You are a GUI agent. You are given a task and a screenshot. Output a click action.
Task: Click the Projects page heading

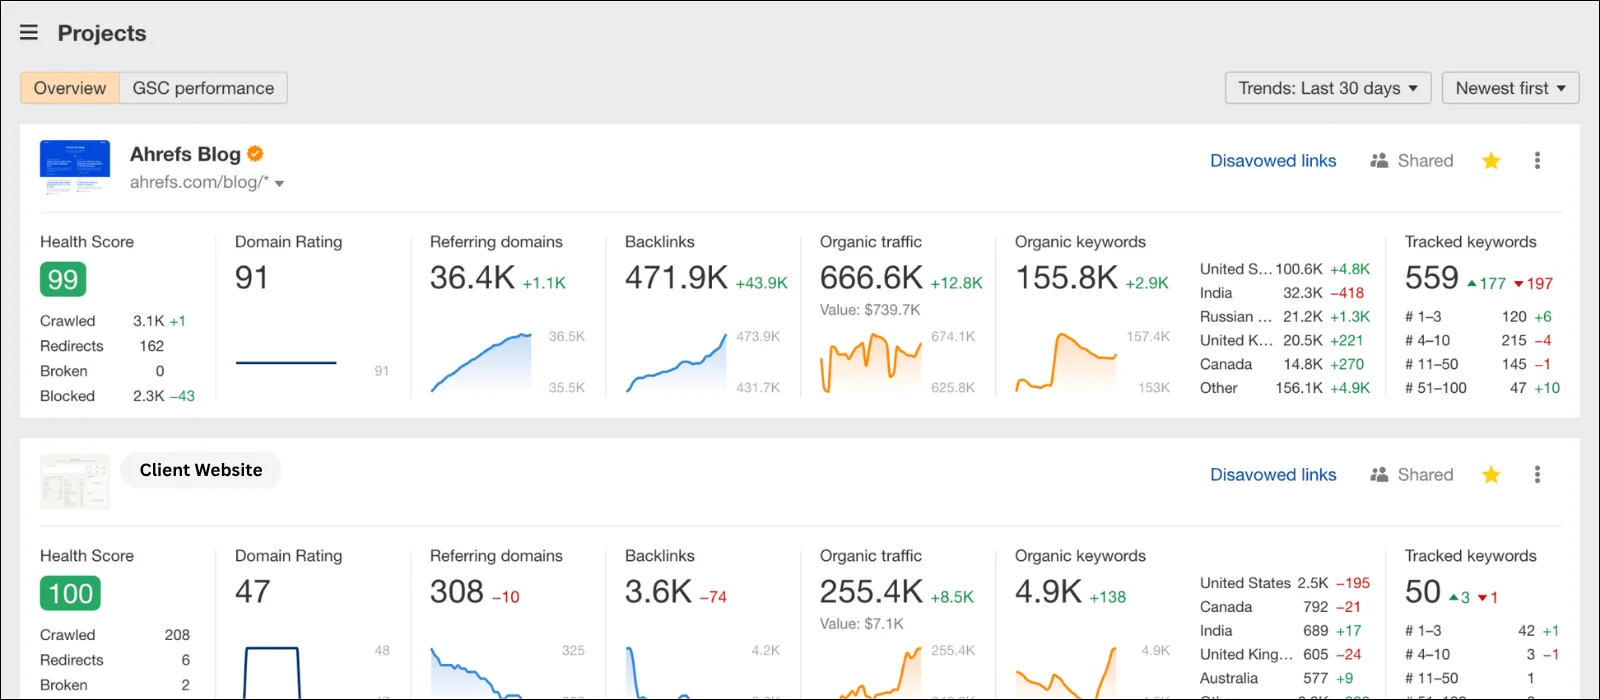pos(102,33)
